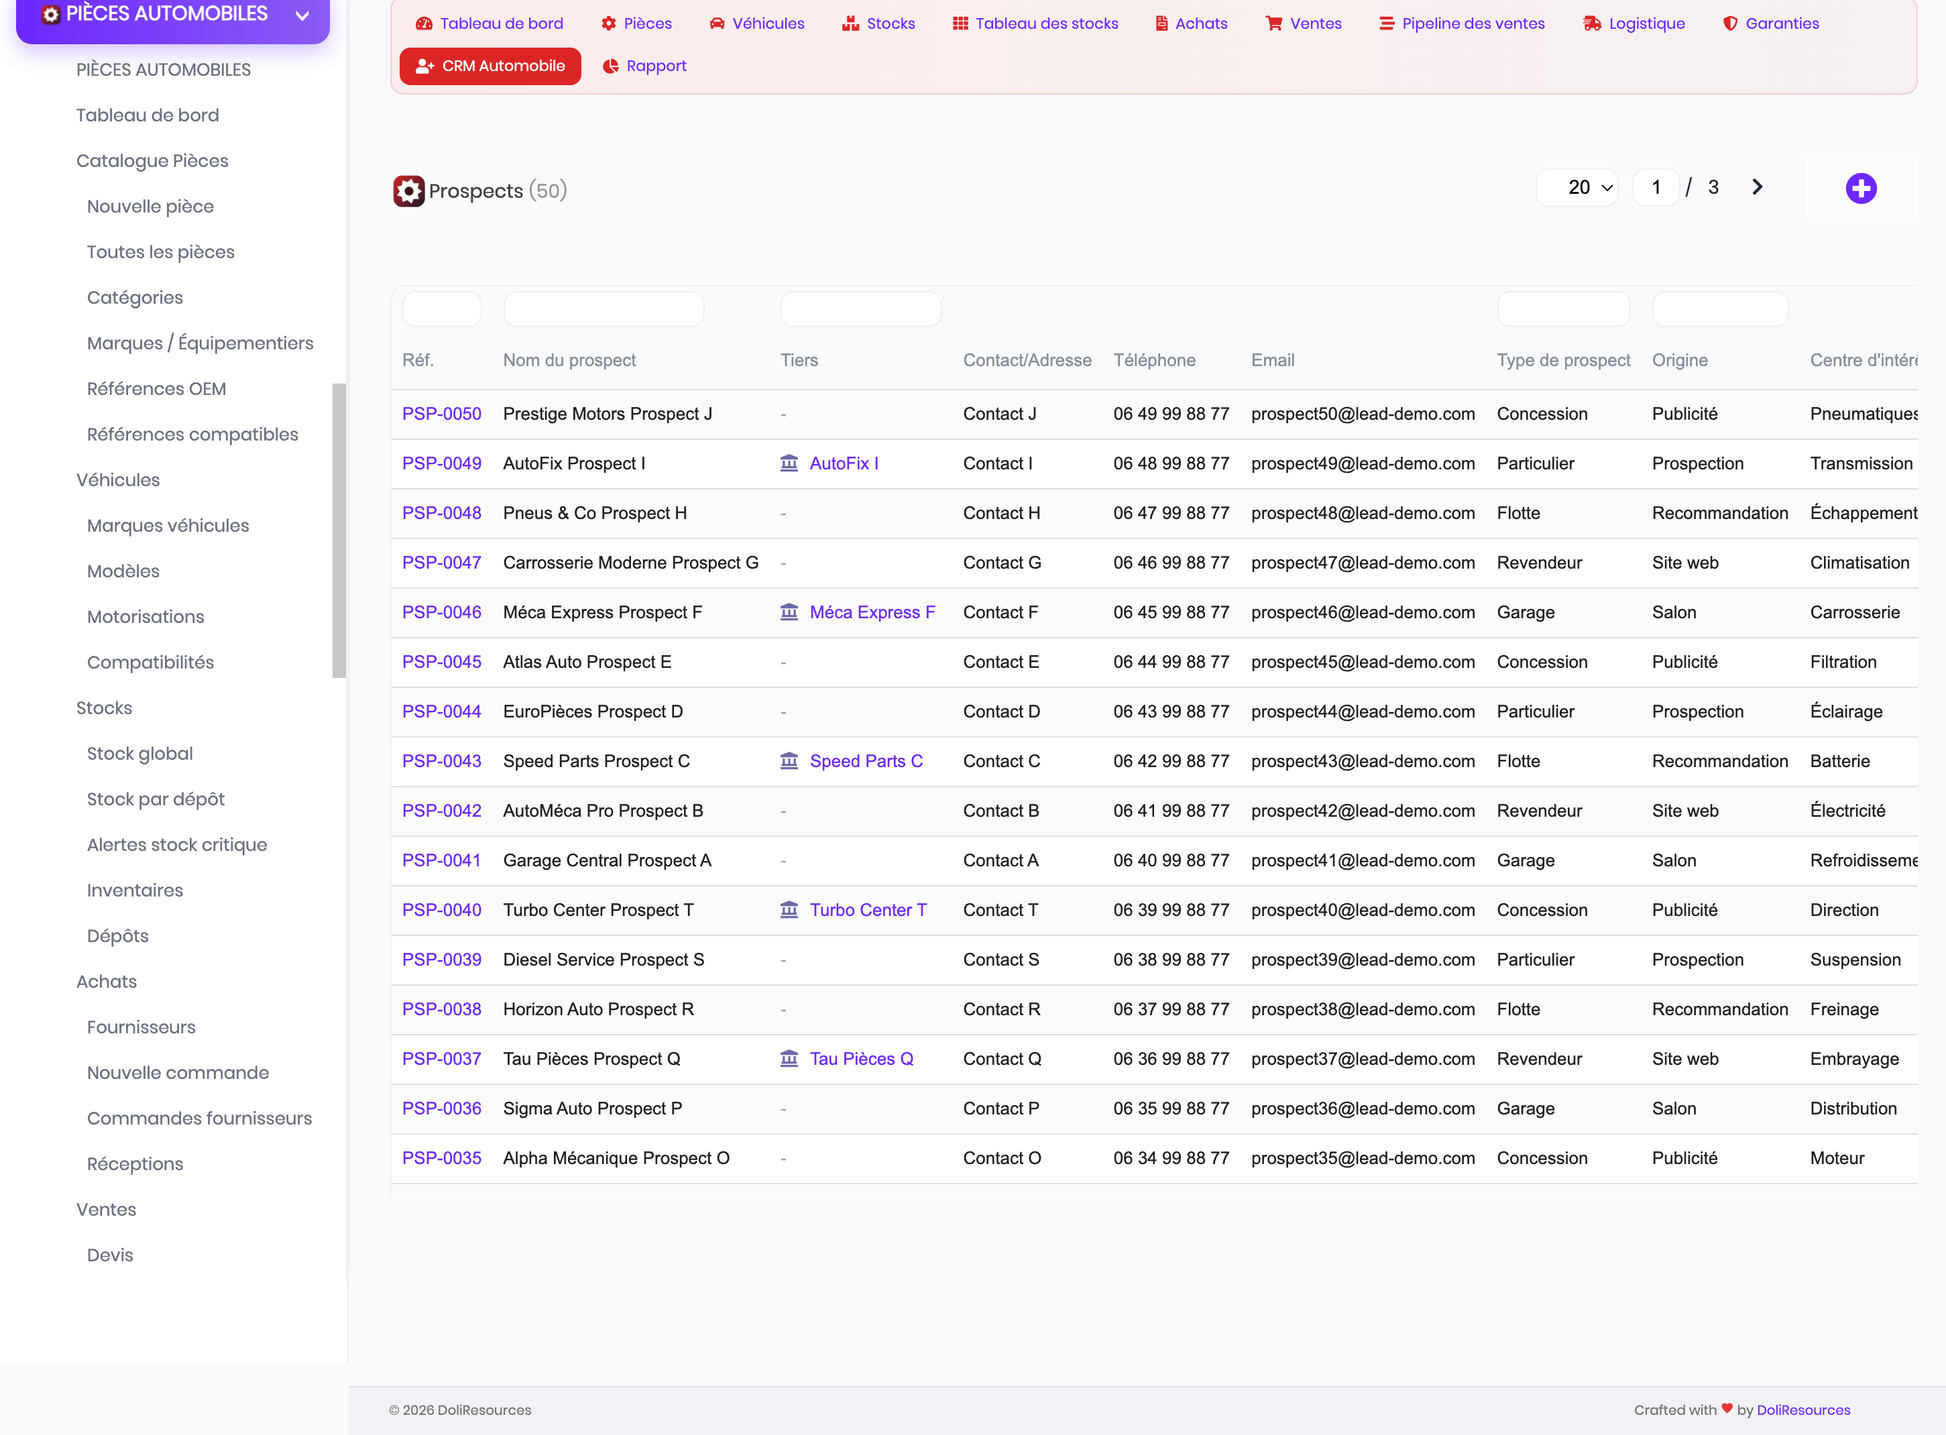1946x1435 pixels.
Task: Open the rows per page 20 dropdown
Action: tap(1576, 187)
